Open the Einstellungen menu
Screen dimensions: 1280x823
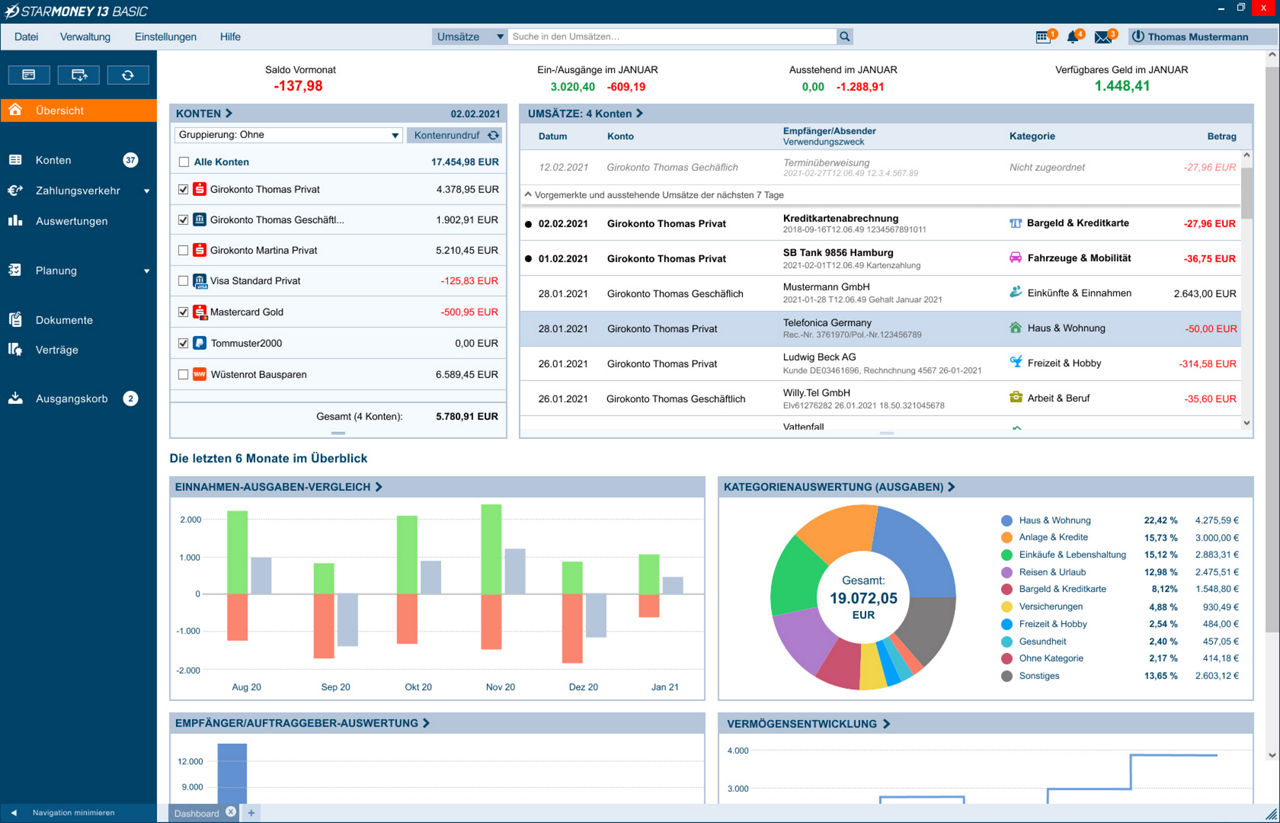(165, 37)
